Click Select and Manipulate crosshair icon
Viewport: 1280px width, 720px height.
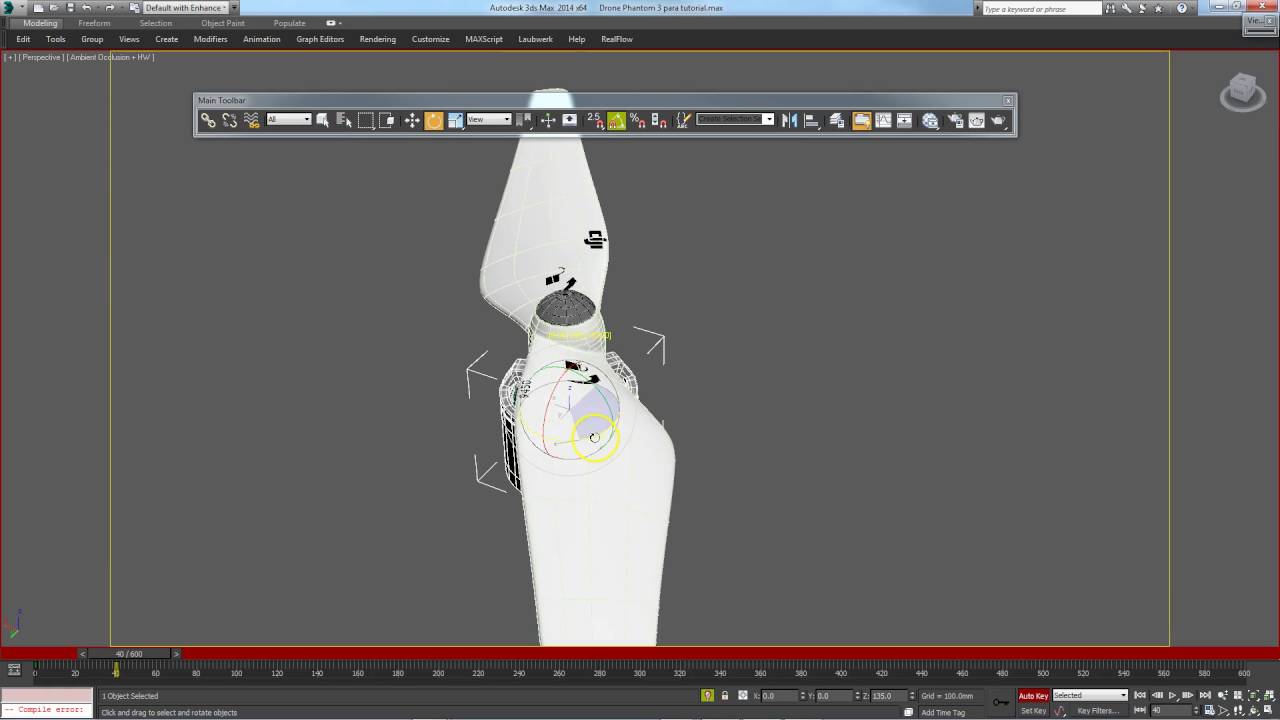click(548, 120)
